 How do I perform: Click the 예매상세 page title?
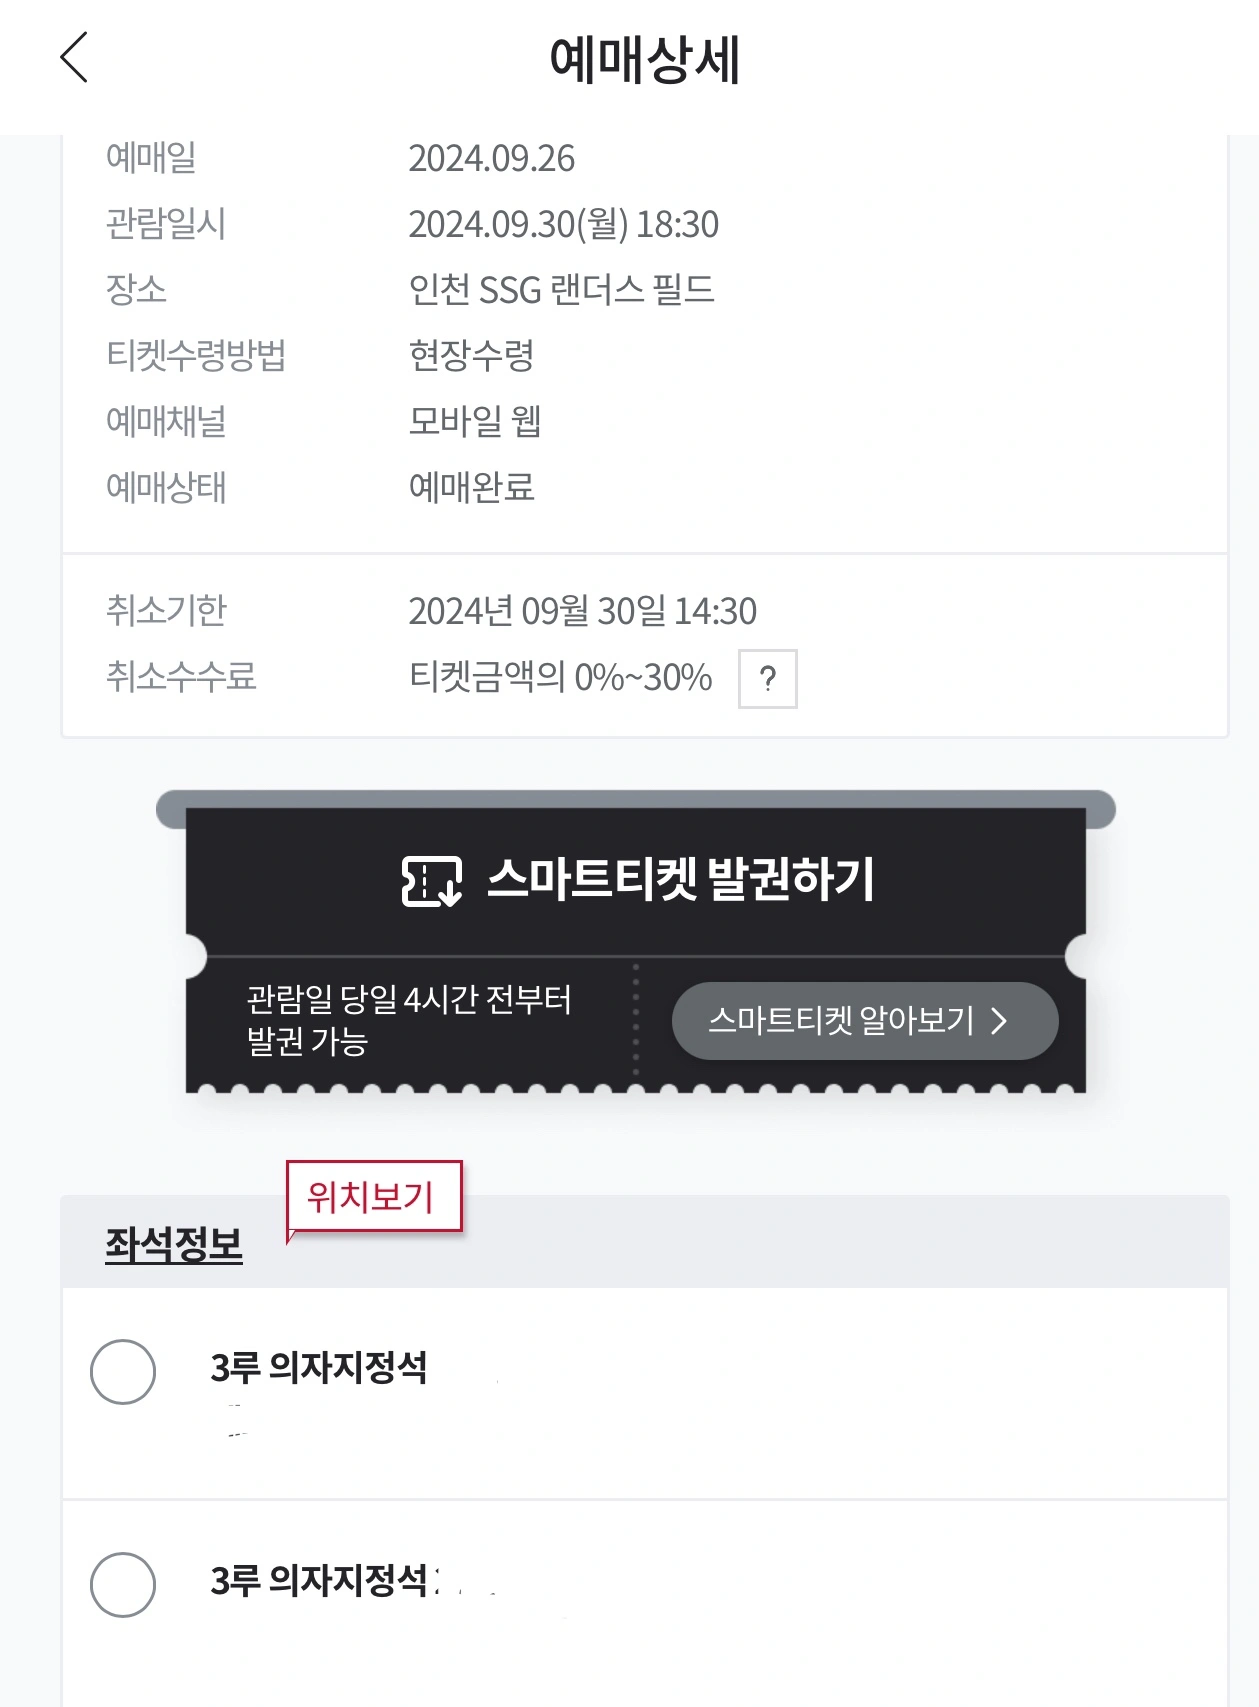click(x=645, y=59)
